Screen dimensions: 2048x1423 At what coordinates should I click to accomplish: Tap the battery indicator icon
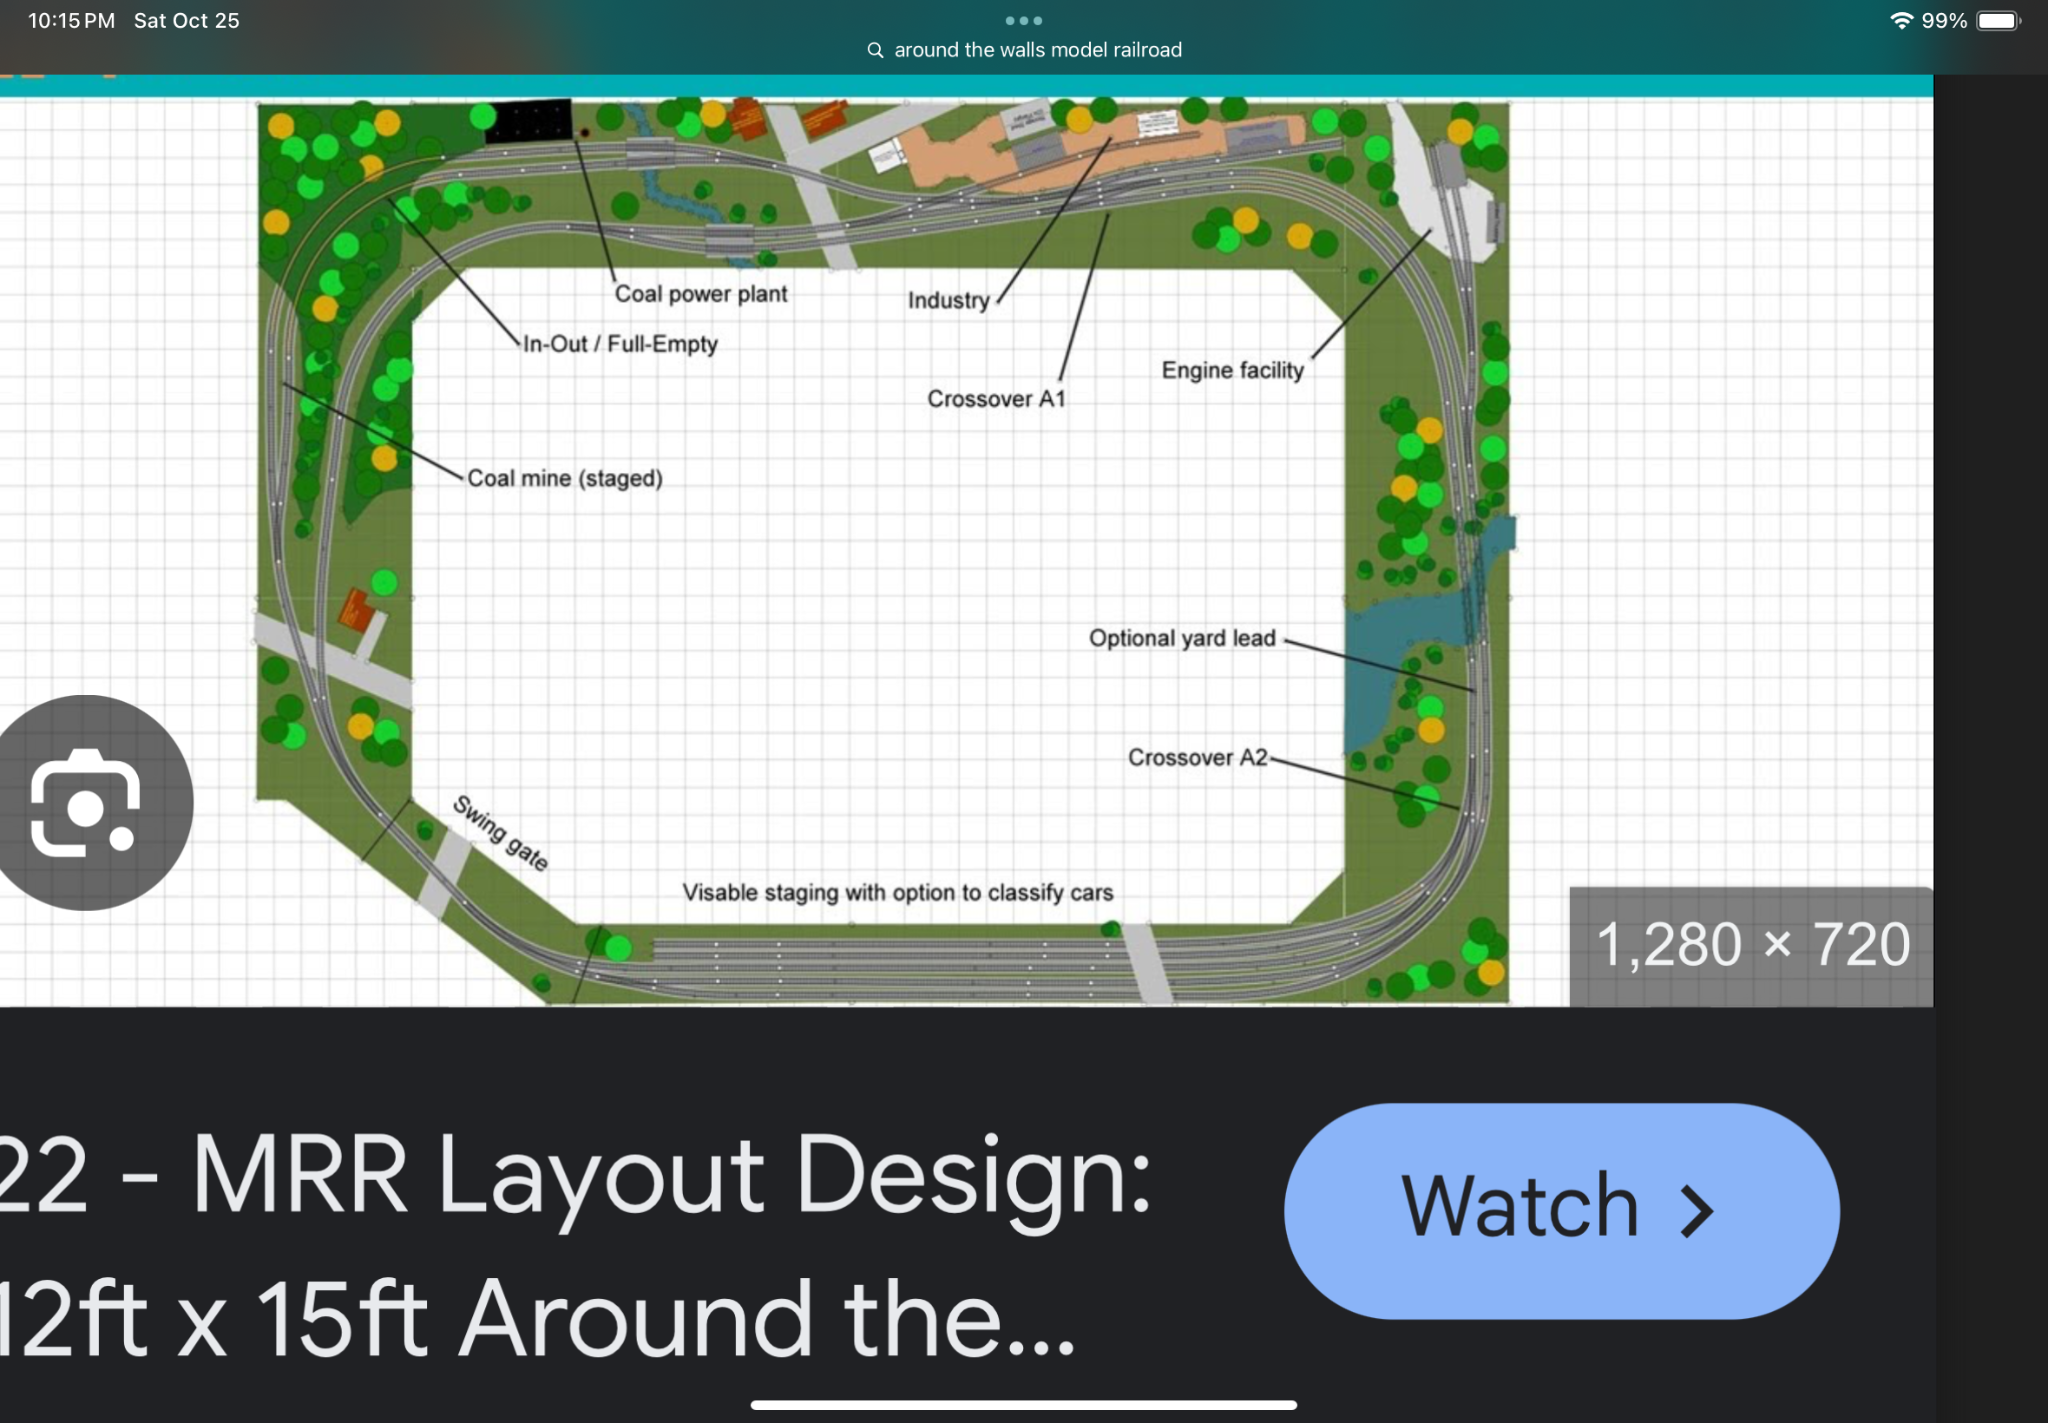[x=1999, y=20]
